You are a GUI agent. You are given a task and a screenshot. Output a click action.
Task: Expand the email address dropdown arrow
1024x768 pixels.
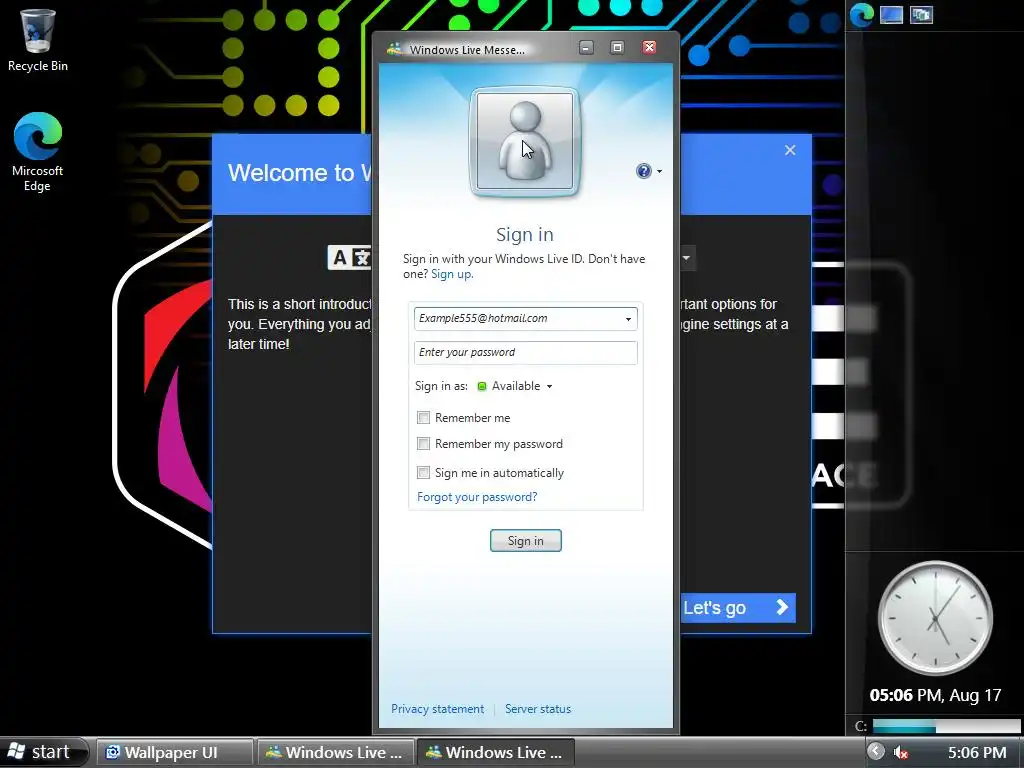click(x=628, y=319)
